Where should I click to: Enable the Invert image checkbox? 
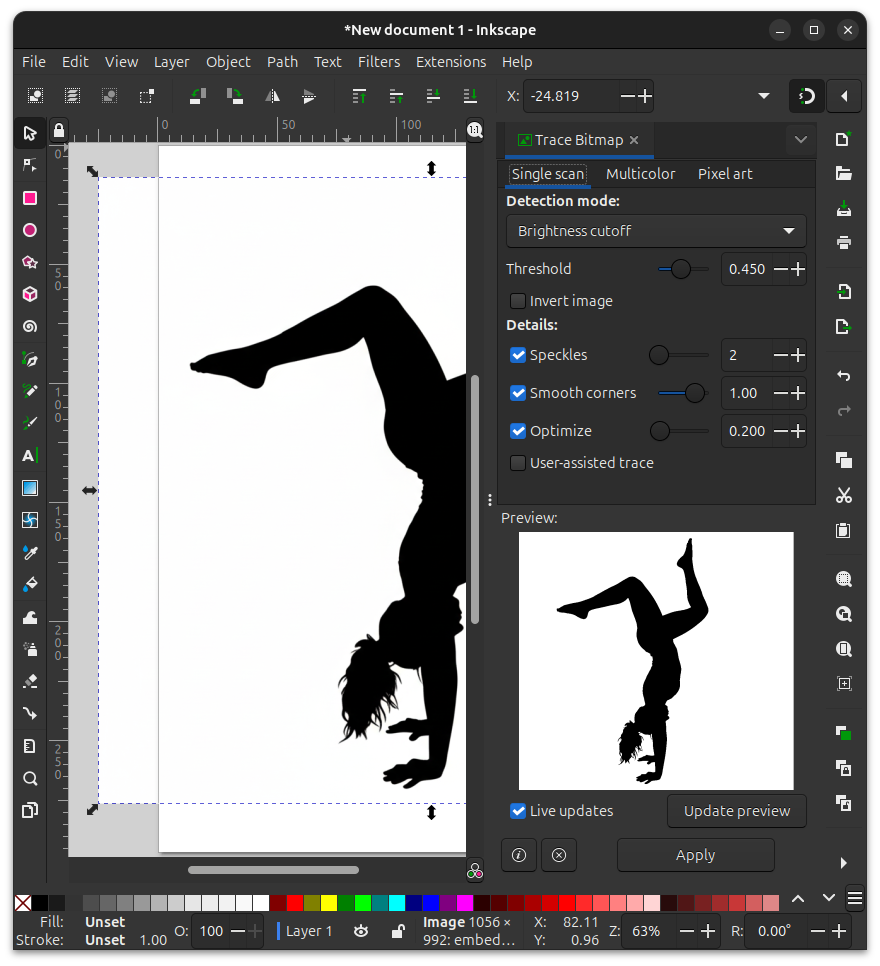coord(518,301)
